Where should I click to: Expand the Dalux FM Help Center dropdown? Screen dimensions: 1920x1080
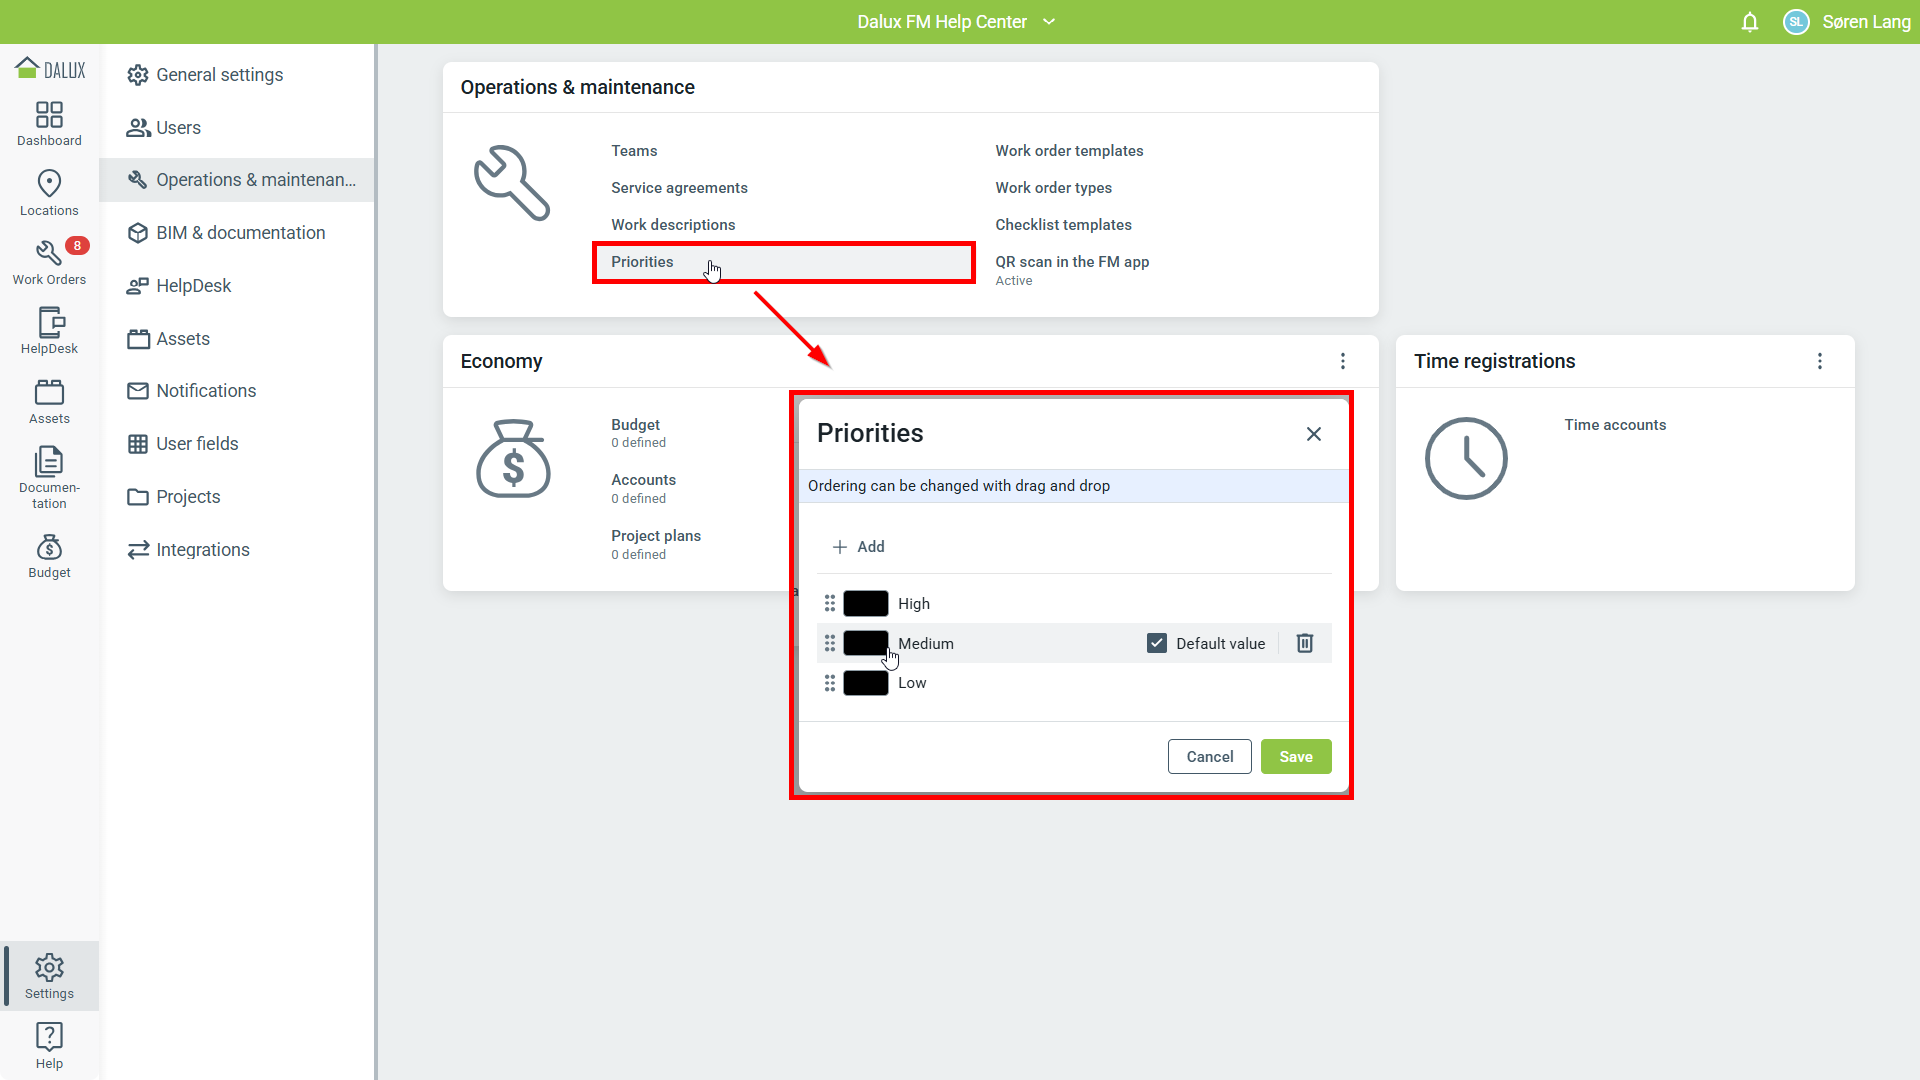pyautogui.click(x=1049, y=22)
